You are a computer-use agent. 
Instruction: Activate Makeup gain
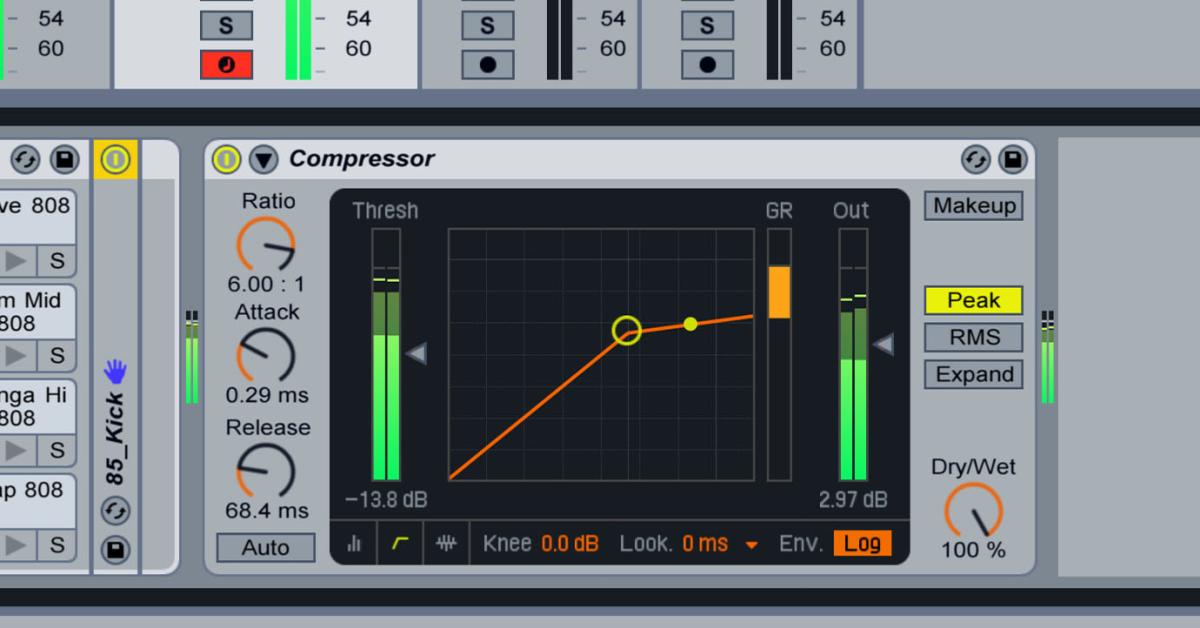tap(973, 205)
